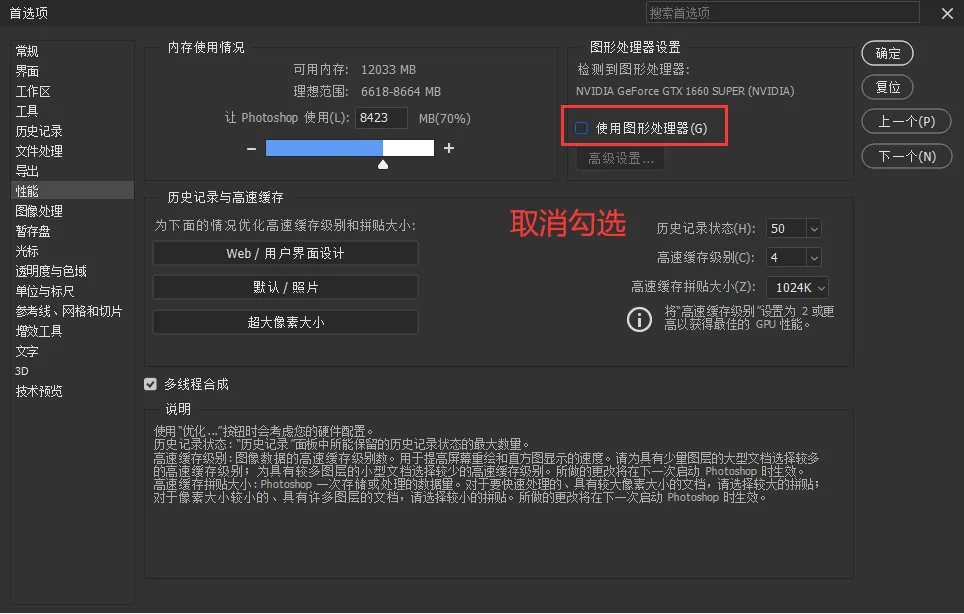964x614 pixels.
Task: Open the 技术预览 preferences section
Action: pos(40,391)
